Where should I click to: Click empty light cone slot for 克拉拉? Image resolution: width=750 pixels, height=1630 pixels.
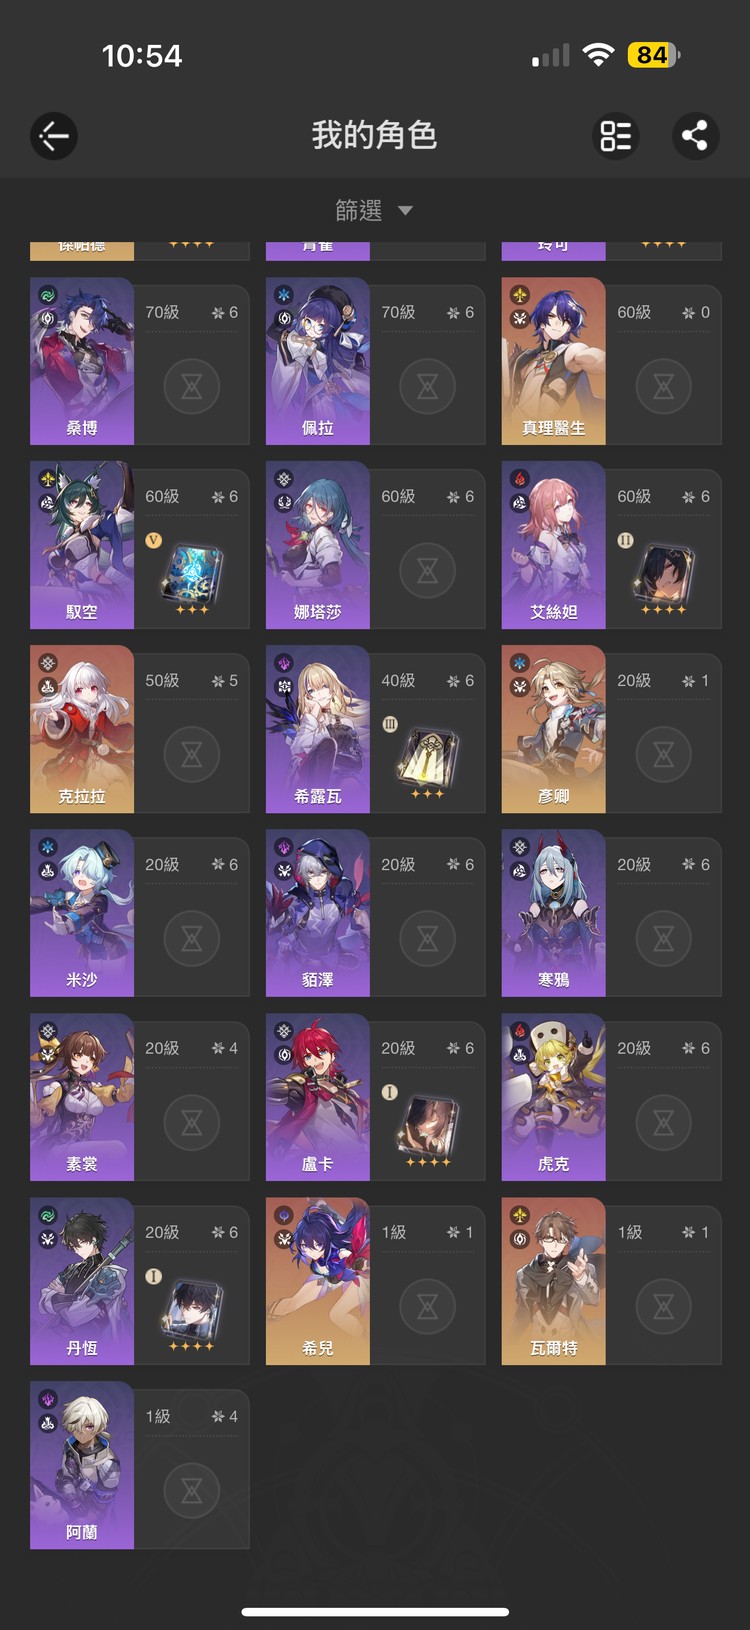coord(192,754)
